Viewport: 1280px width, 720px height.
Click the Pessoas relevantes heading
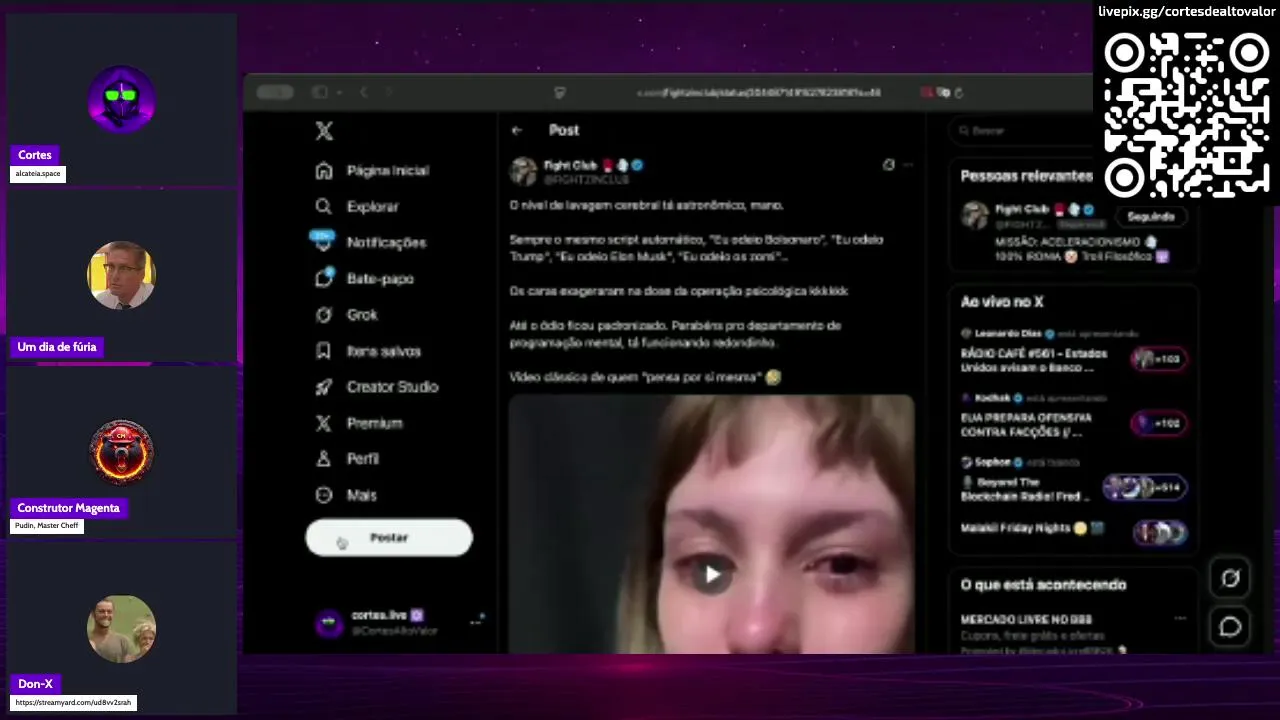pyautogui.click(x=1026, y=176)
